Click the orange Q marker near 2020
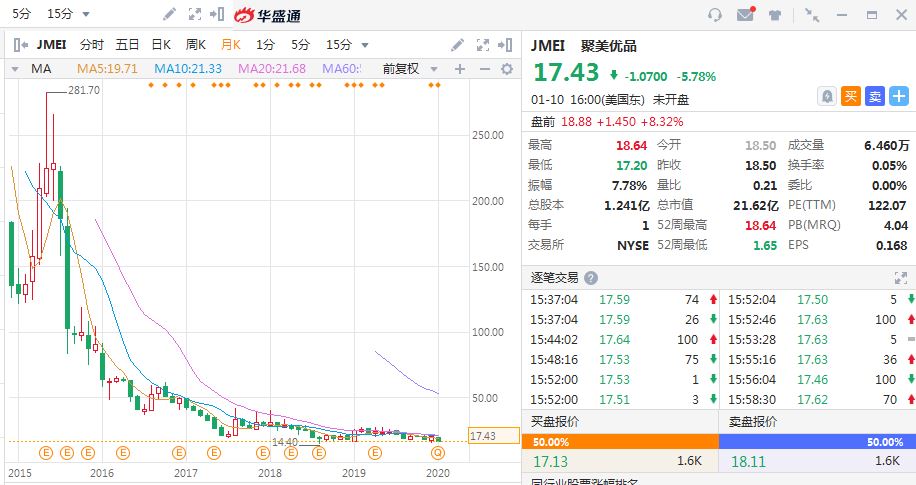Image resolution: width=916 pixels, height=485 pixels. coord(438,453)
